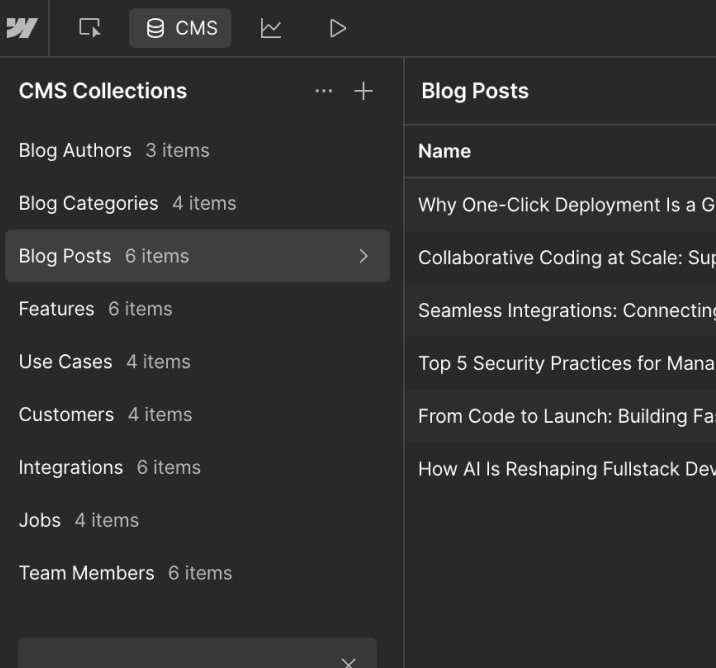
Task: Open the Blog Authors collection
Action: tap(197, 151)
